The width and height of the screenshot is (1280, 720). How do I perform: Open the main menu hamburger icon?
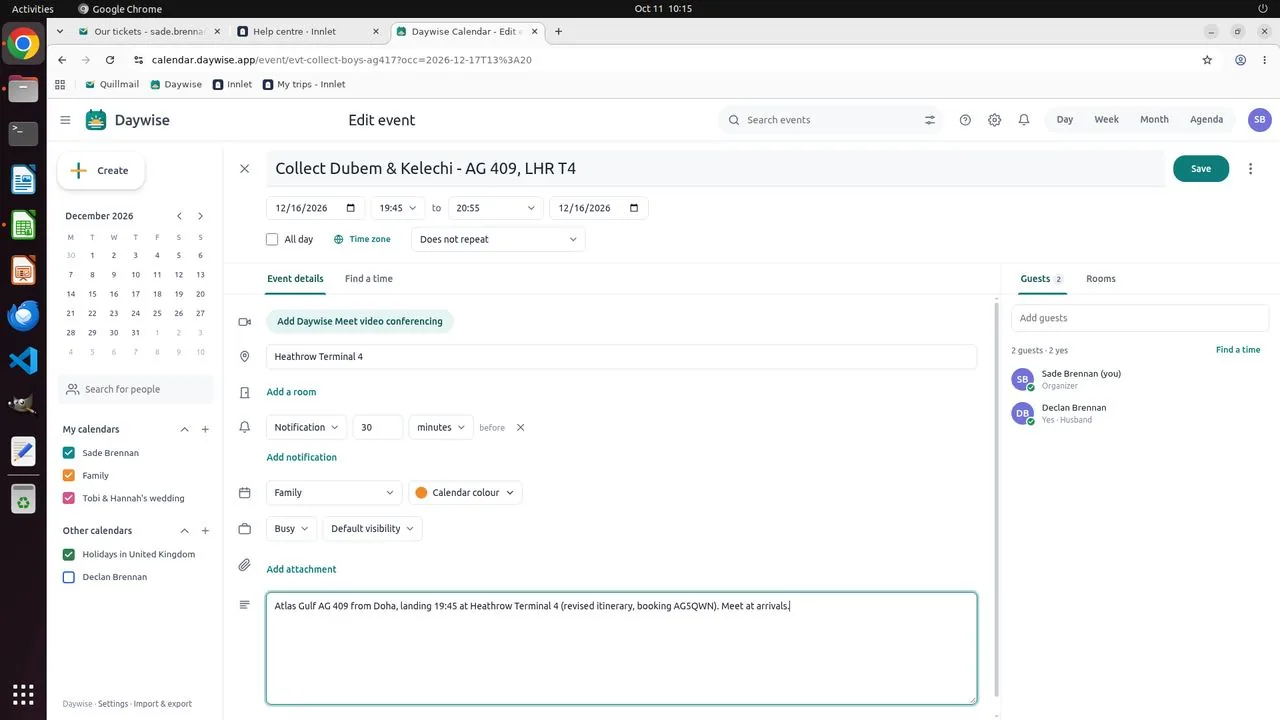tap(65, 120)
